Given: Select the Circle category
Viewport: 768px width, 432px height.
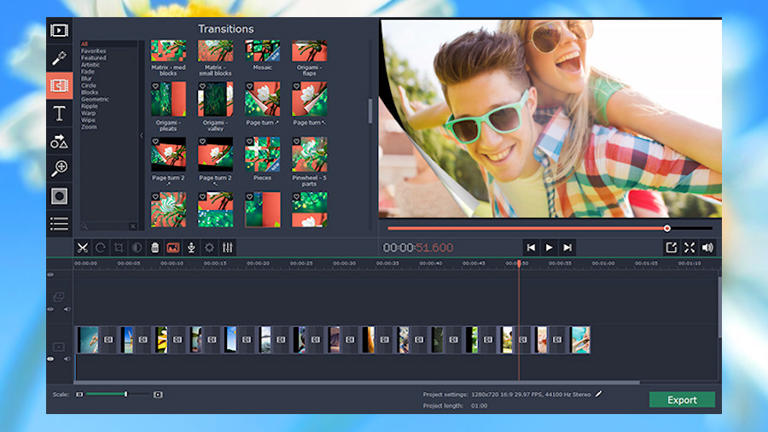Looking at the screenshot, I should click(x=89, y=85).
